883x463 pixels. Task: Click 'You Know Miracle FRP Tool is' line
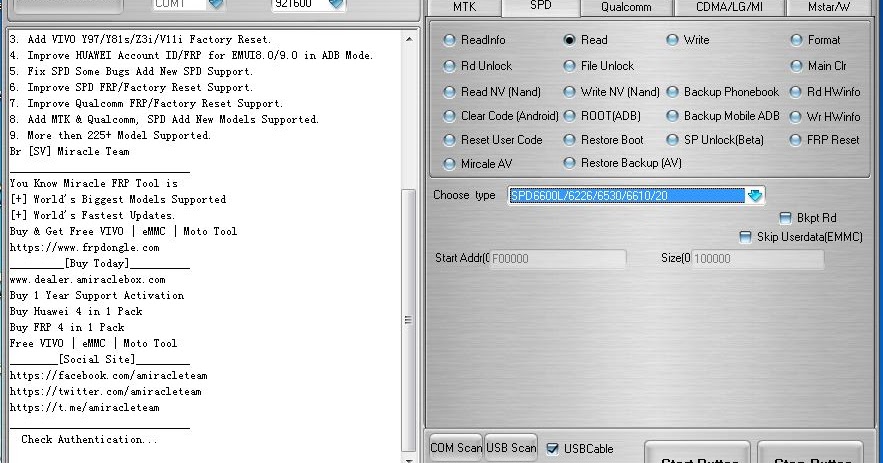(x=93, y=184)
